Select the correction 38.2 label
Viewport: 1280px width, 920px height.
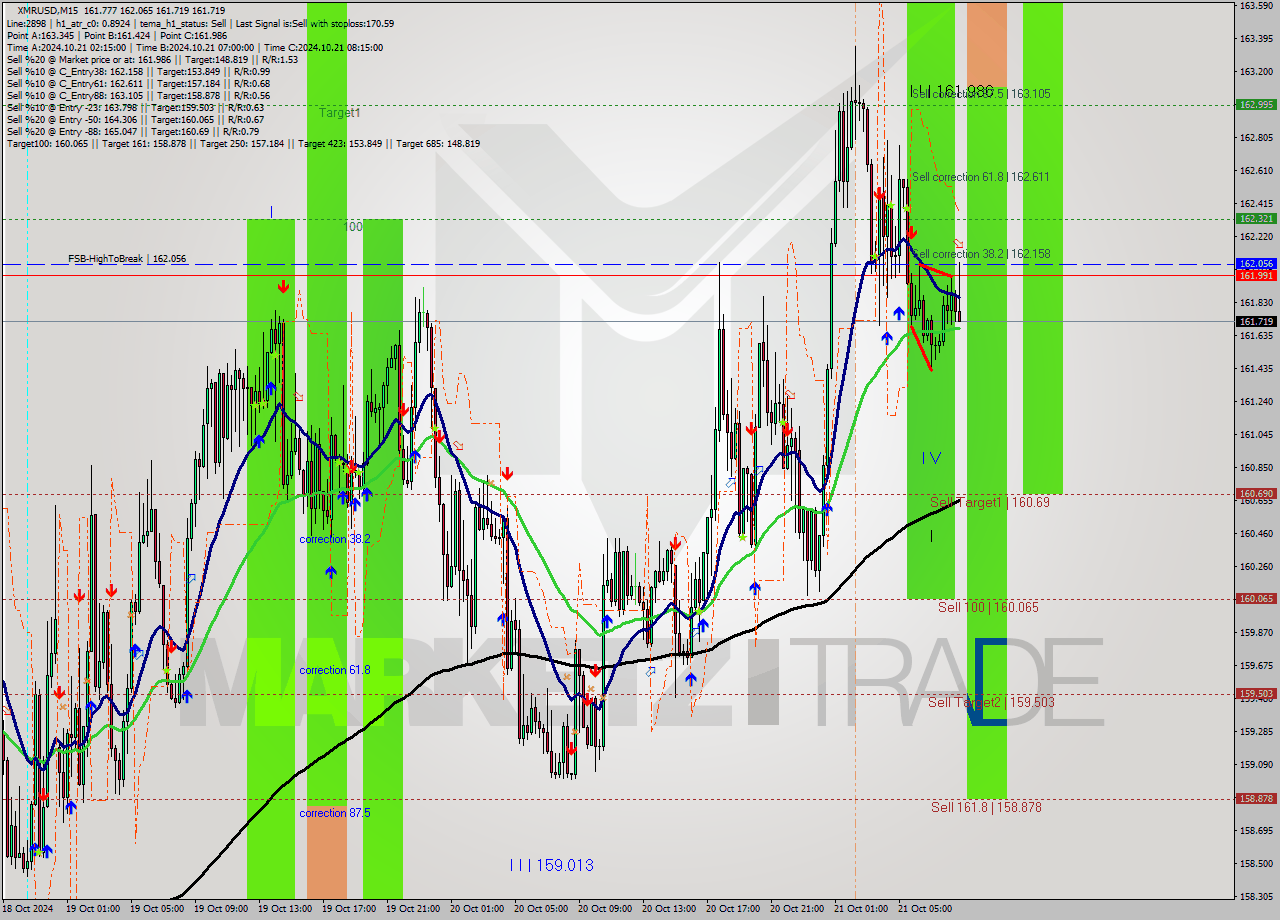click(335, 539)
